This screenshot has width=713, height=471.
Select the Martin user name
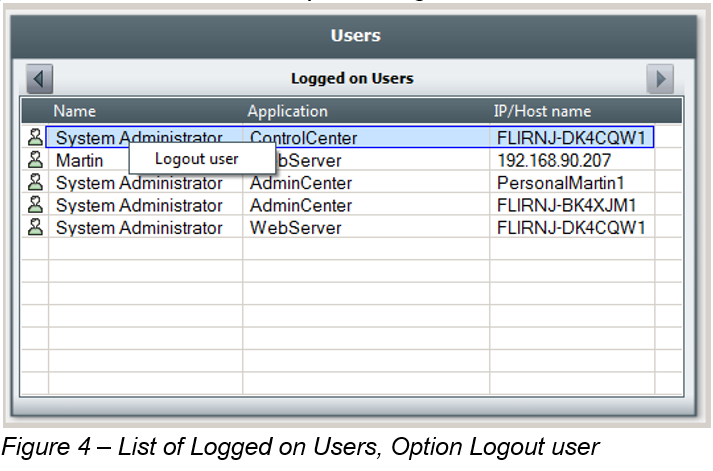[x=79, y=160]
